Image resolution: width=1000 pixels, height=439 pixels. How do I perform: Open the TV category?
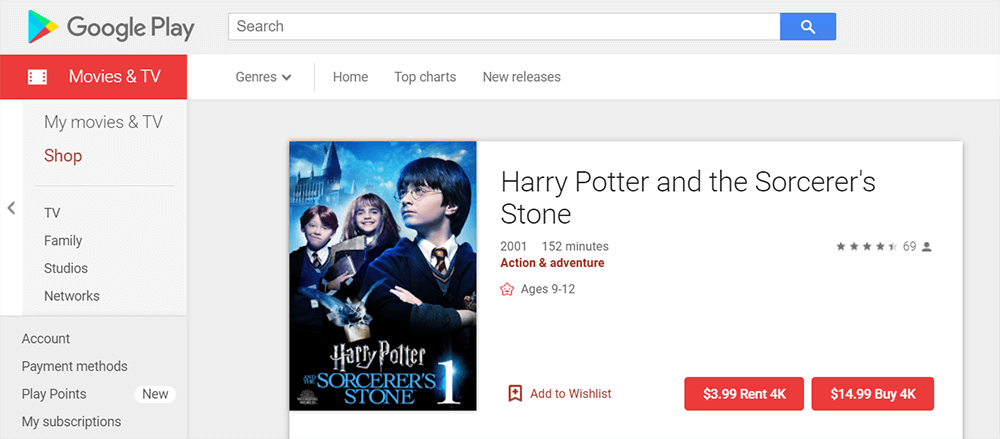[x=52, y=213]
